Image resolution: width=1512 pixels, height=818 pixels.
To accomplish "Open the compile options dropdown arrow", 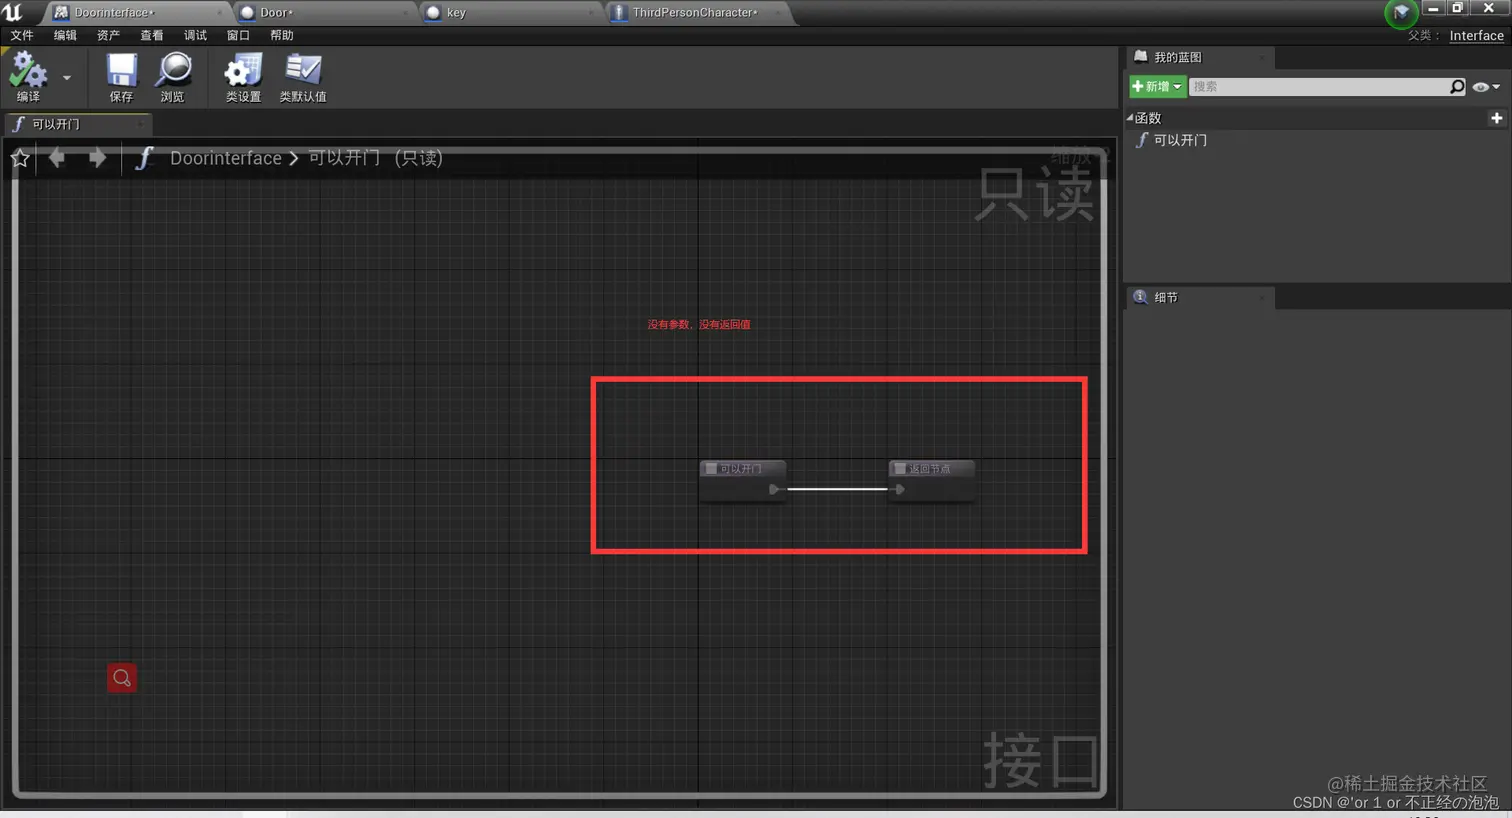I will click(67, 77).
